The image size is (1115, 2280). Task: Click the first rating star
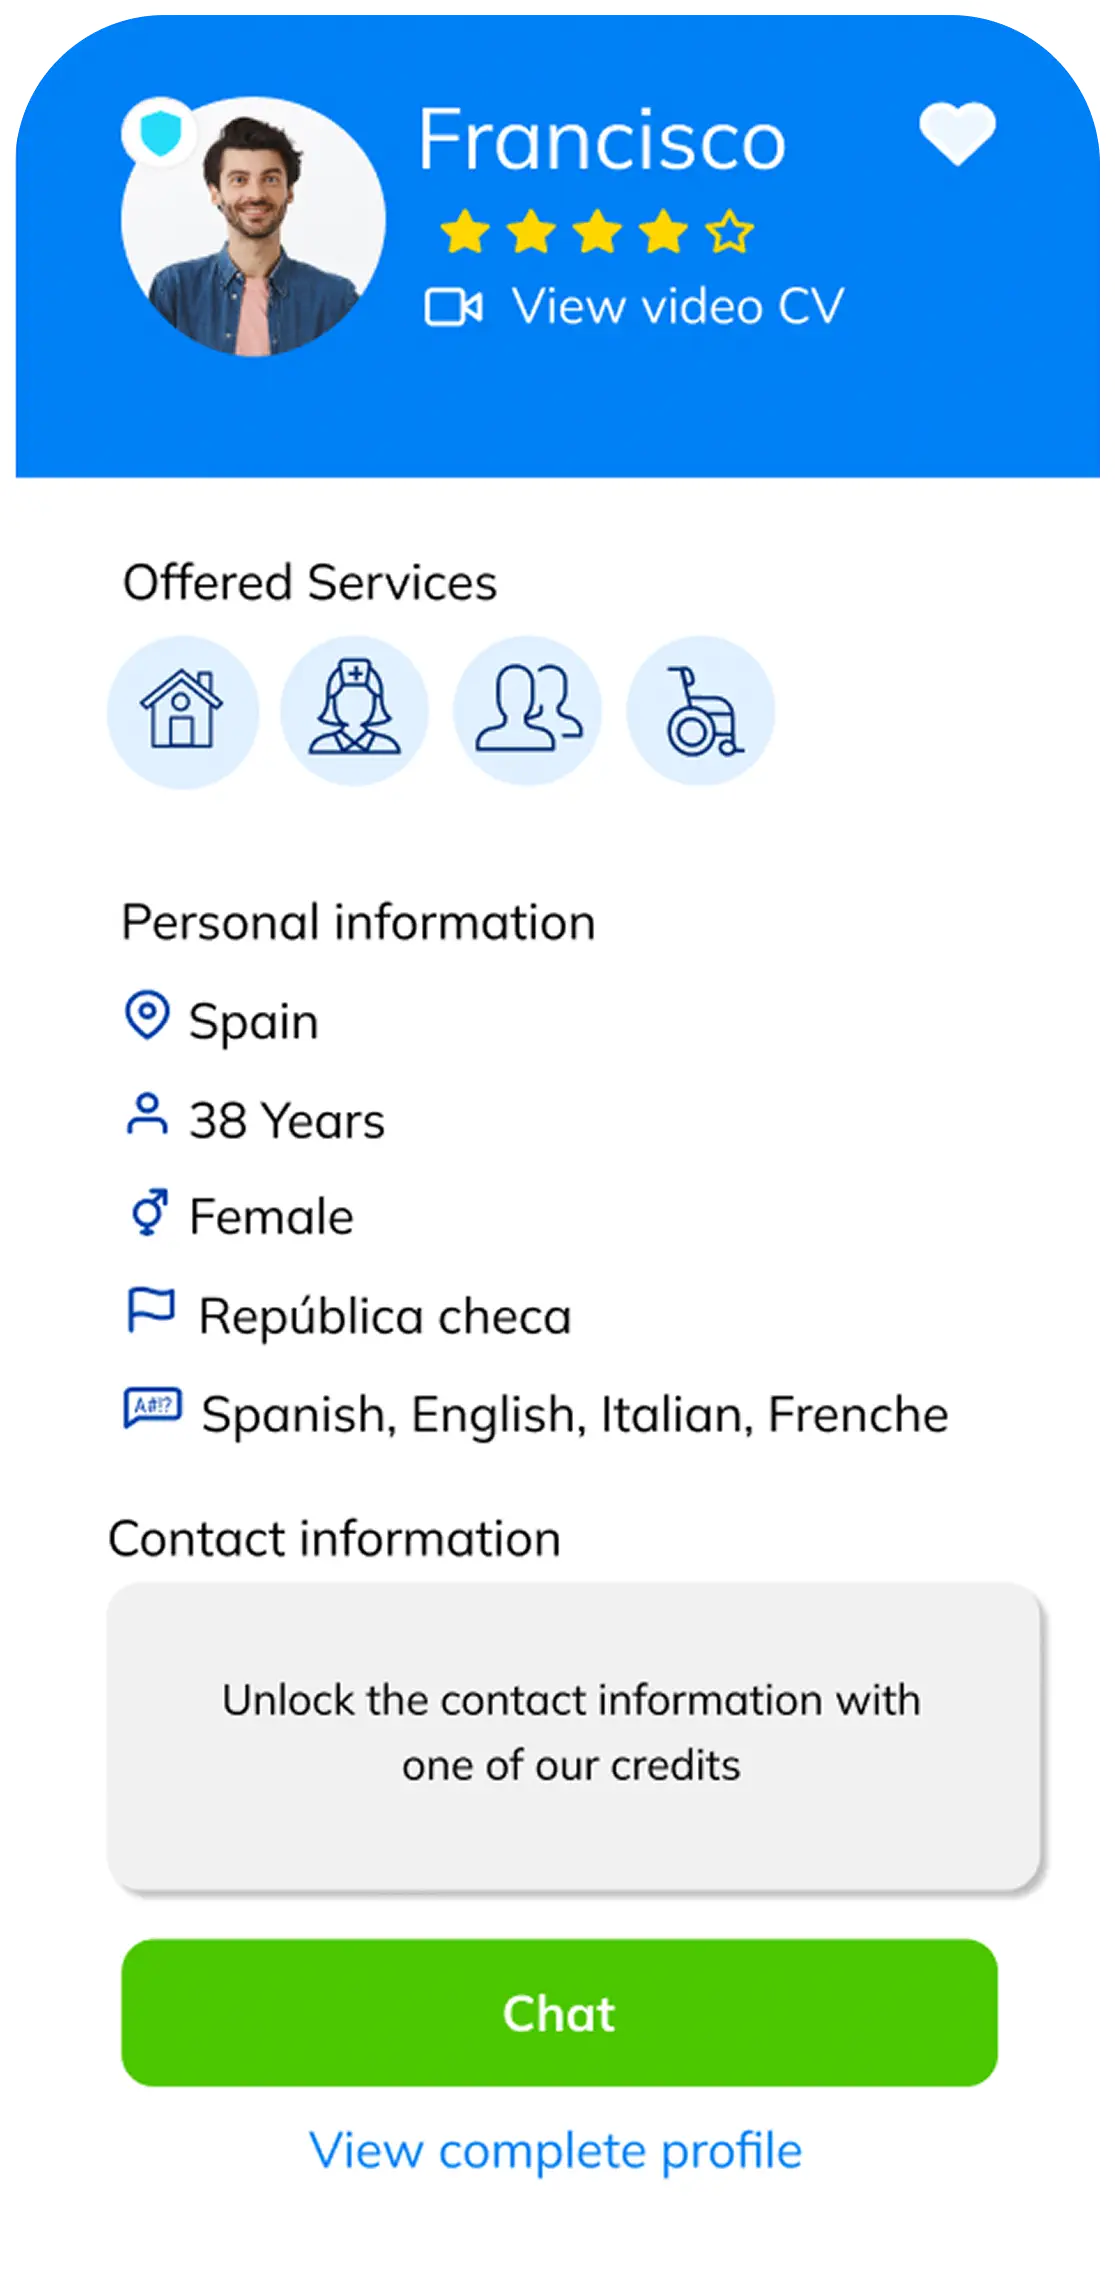(x=465, y=233)
